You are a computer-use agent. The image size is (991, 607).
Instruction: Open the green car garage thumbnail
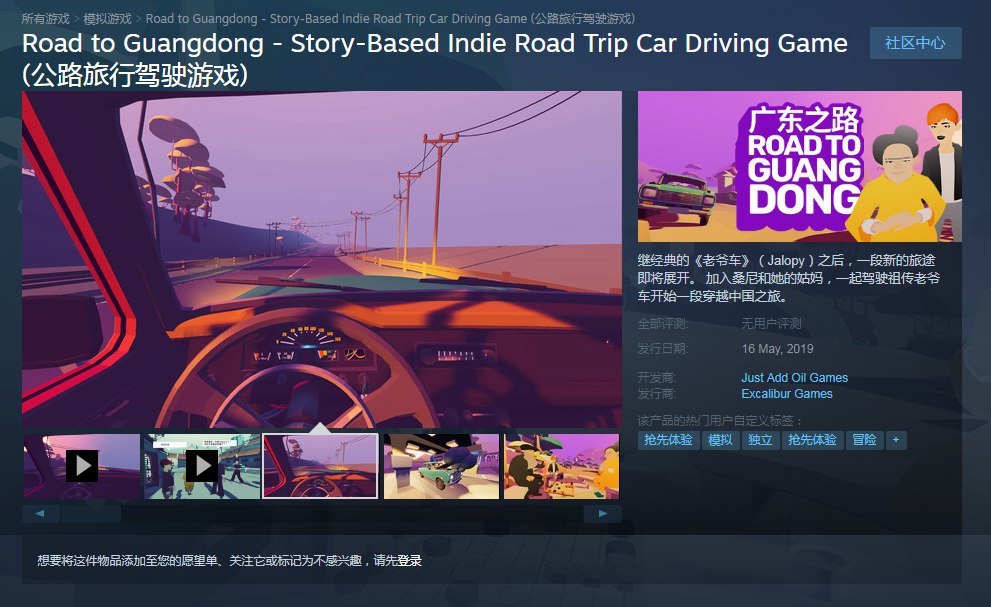441,466
